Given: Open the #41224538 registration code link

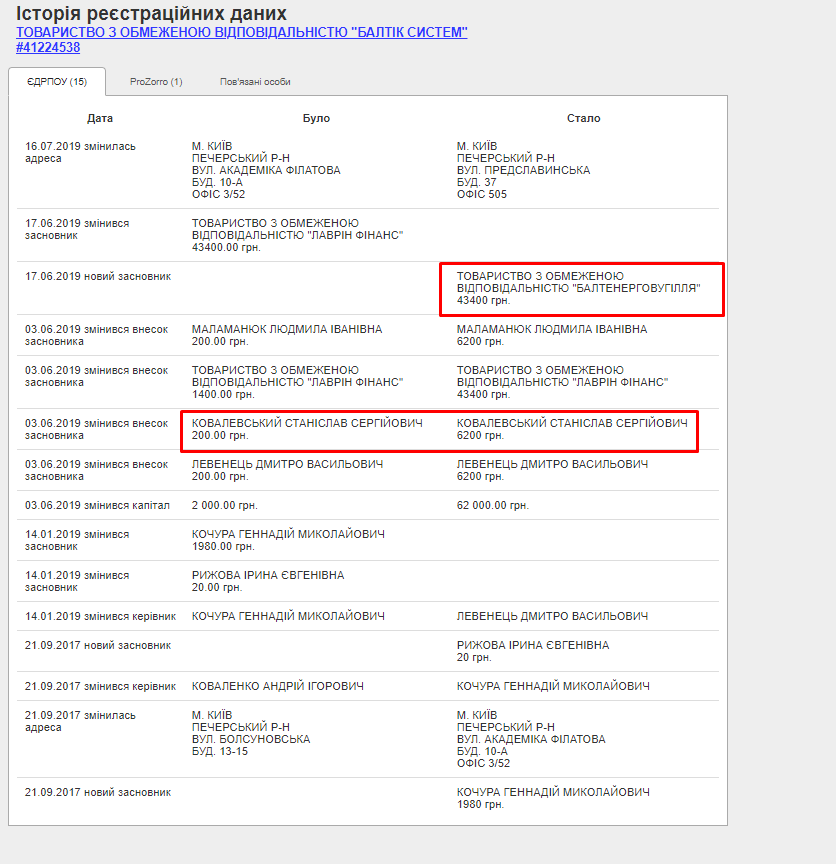Looking at the screenshot, I should 48,47.
